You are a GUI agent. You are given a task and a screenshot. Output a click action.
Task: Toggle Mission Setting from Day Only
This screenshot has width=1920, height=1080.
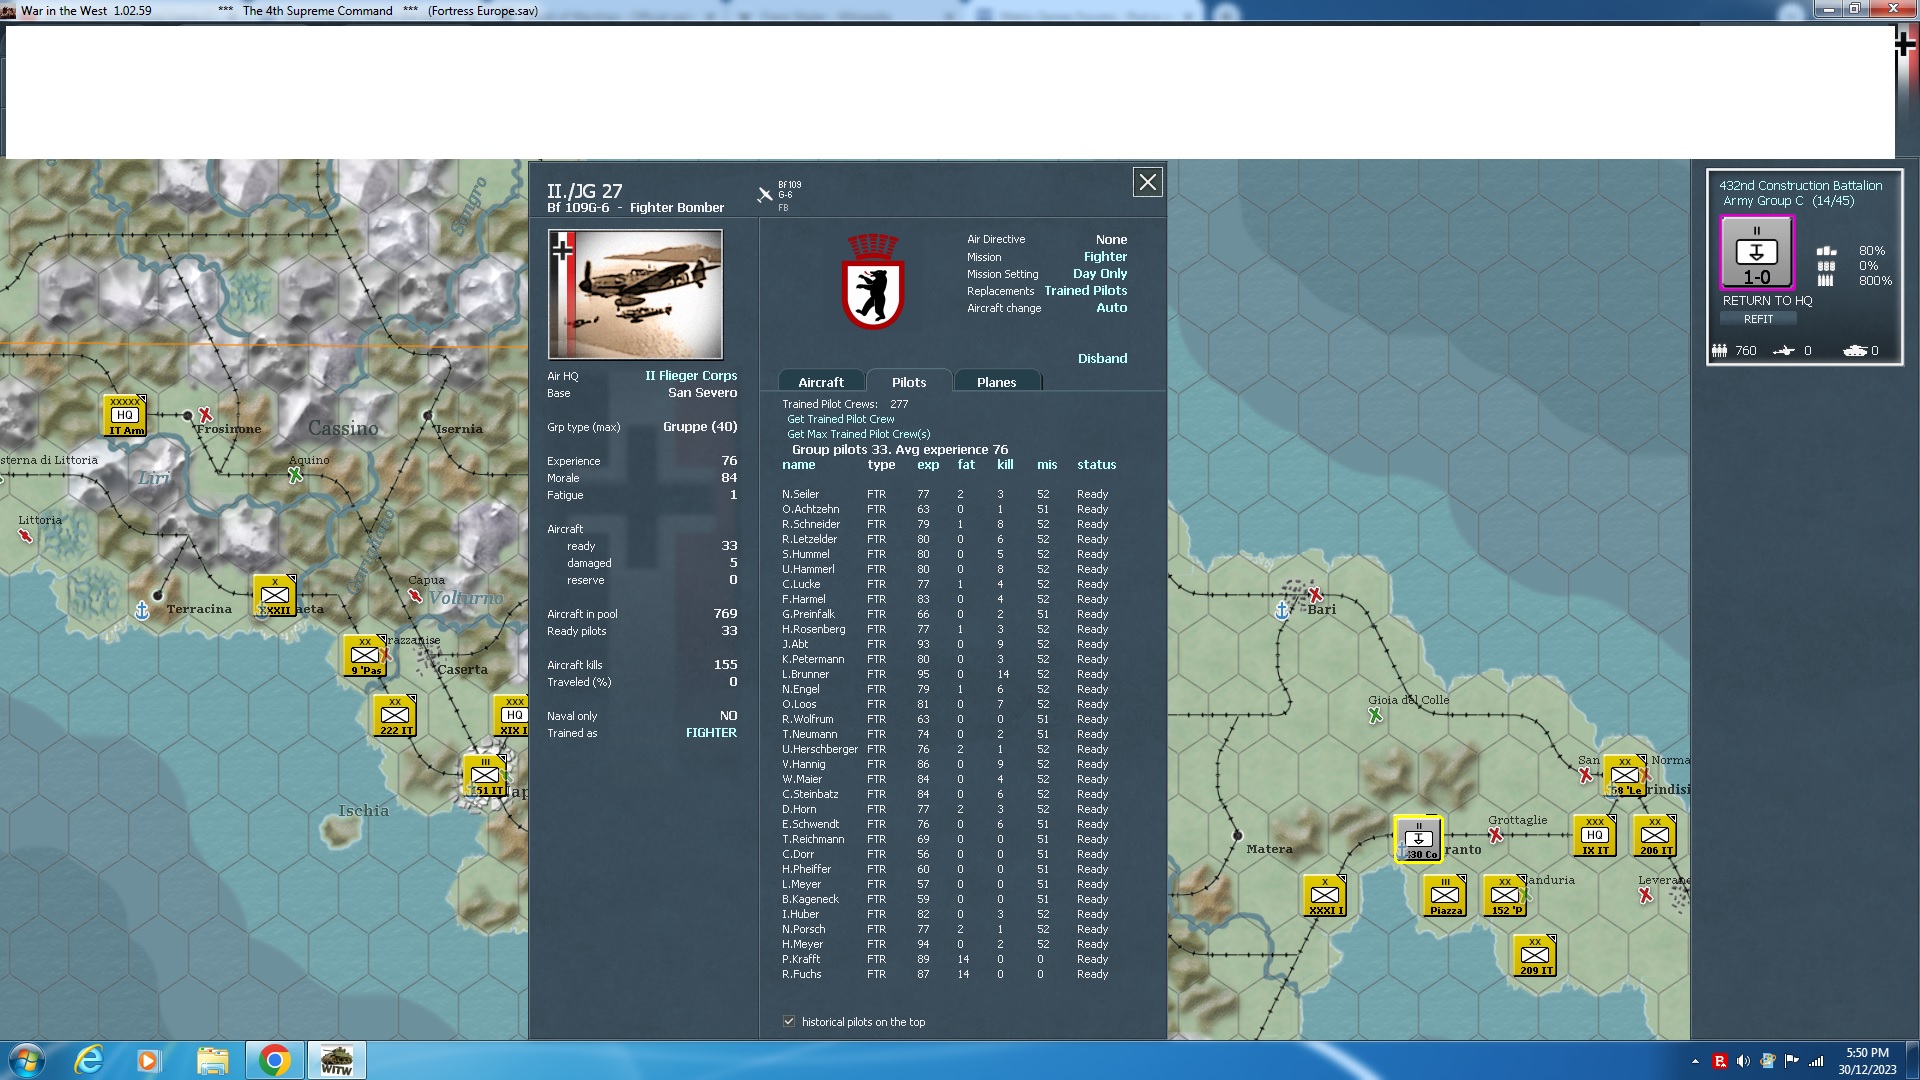(x=1100, y=273)
